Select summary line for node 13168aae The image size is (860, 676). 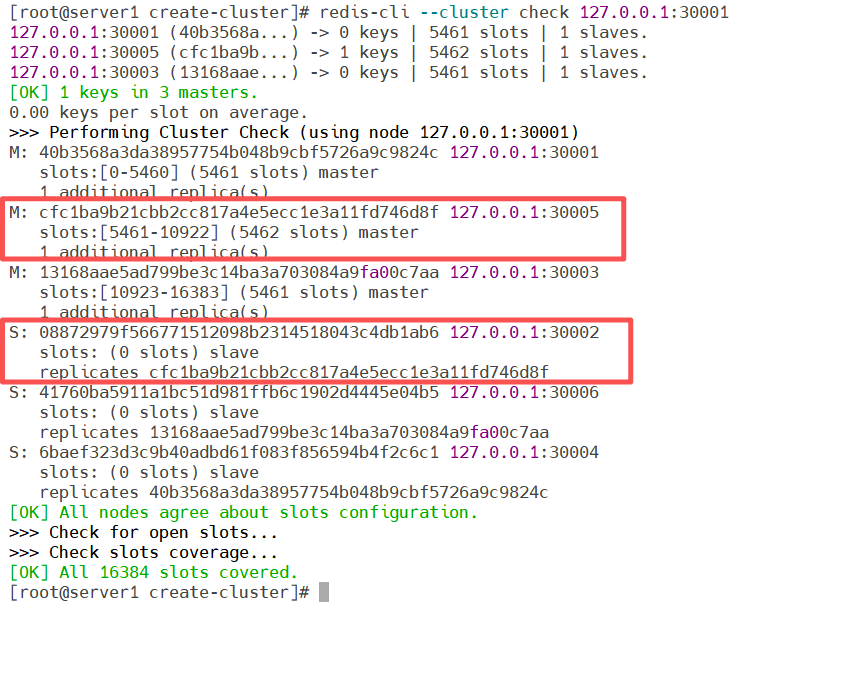[329, 72]
